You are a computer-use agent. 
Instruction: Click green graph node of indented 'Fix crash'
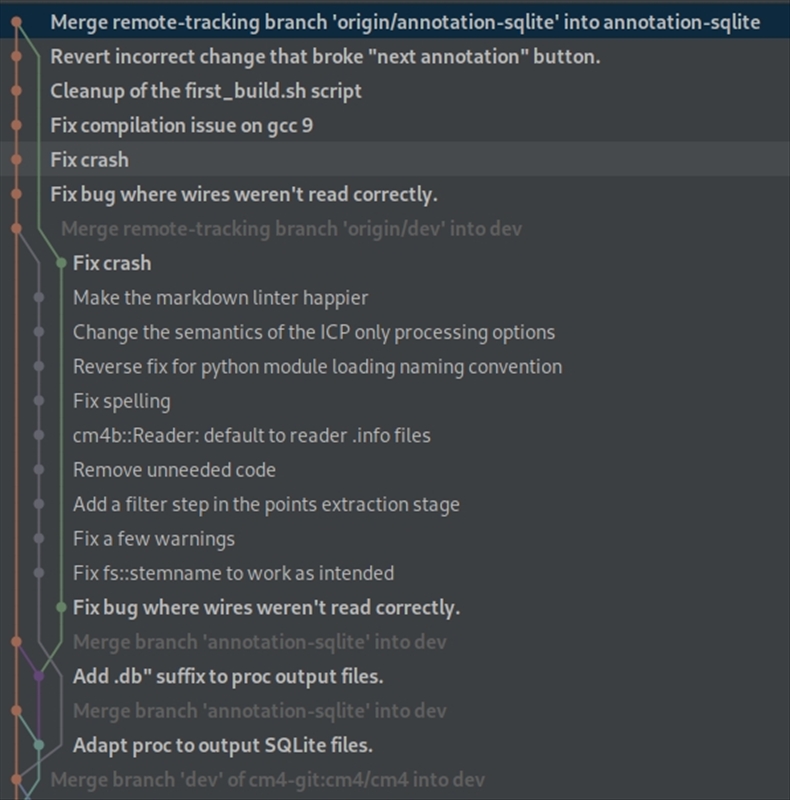tap(61, 263)
